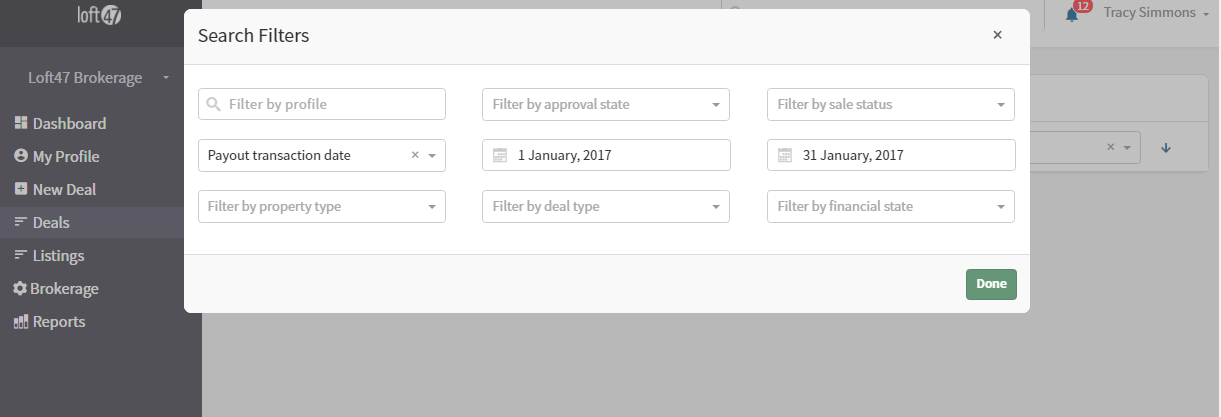Open the Payout transaction date dropdown
Screen dimensions: 1221x417
tap(432, 156)
